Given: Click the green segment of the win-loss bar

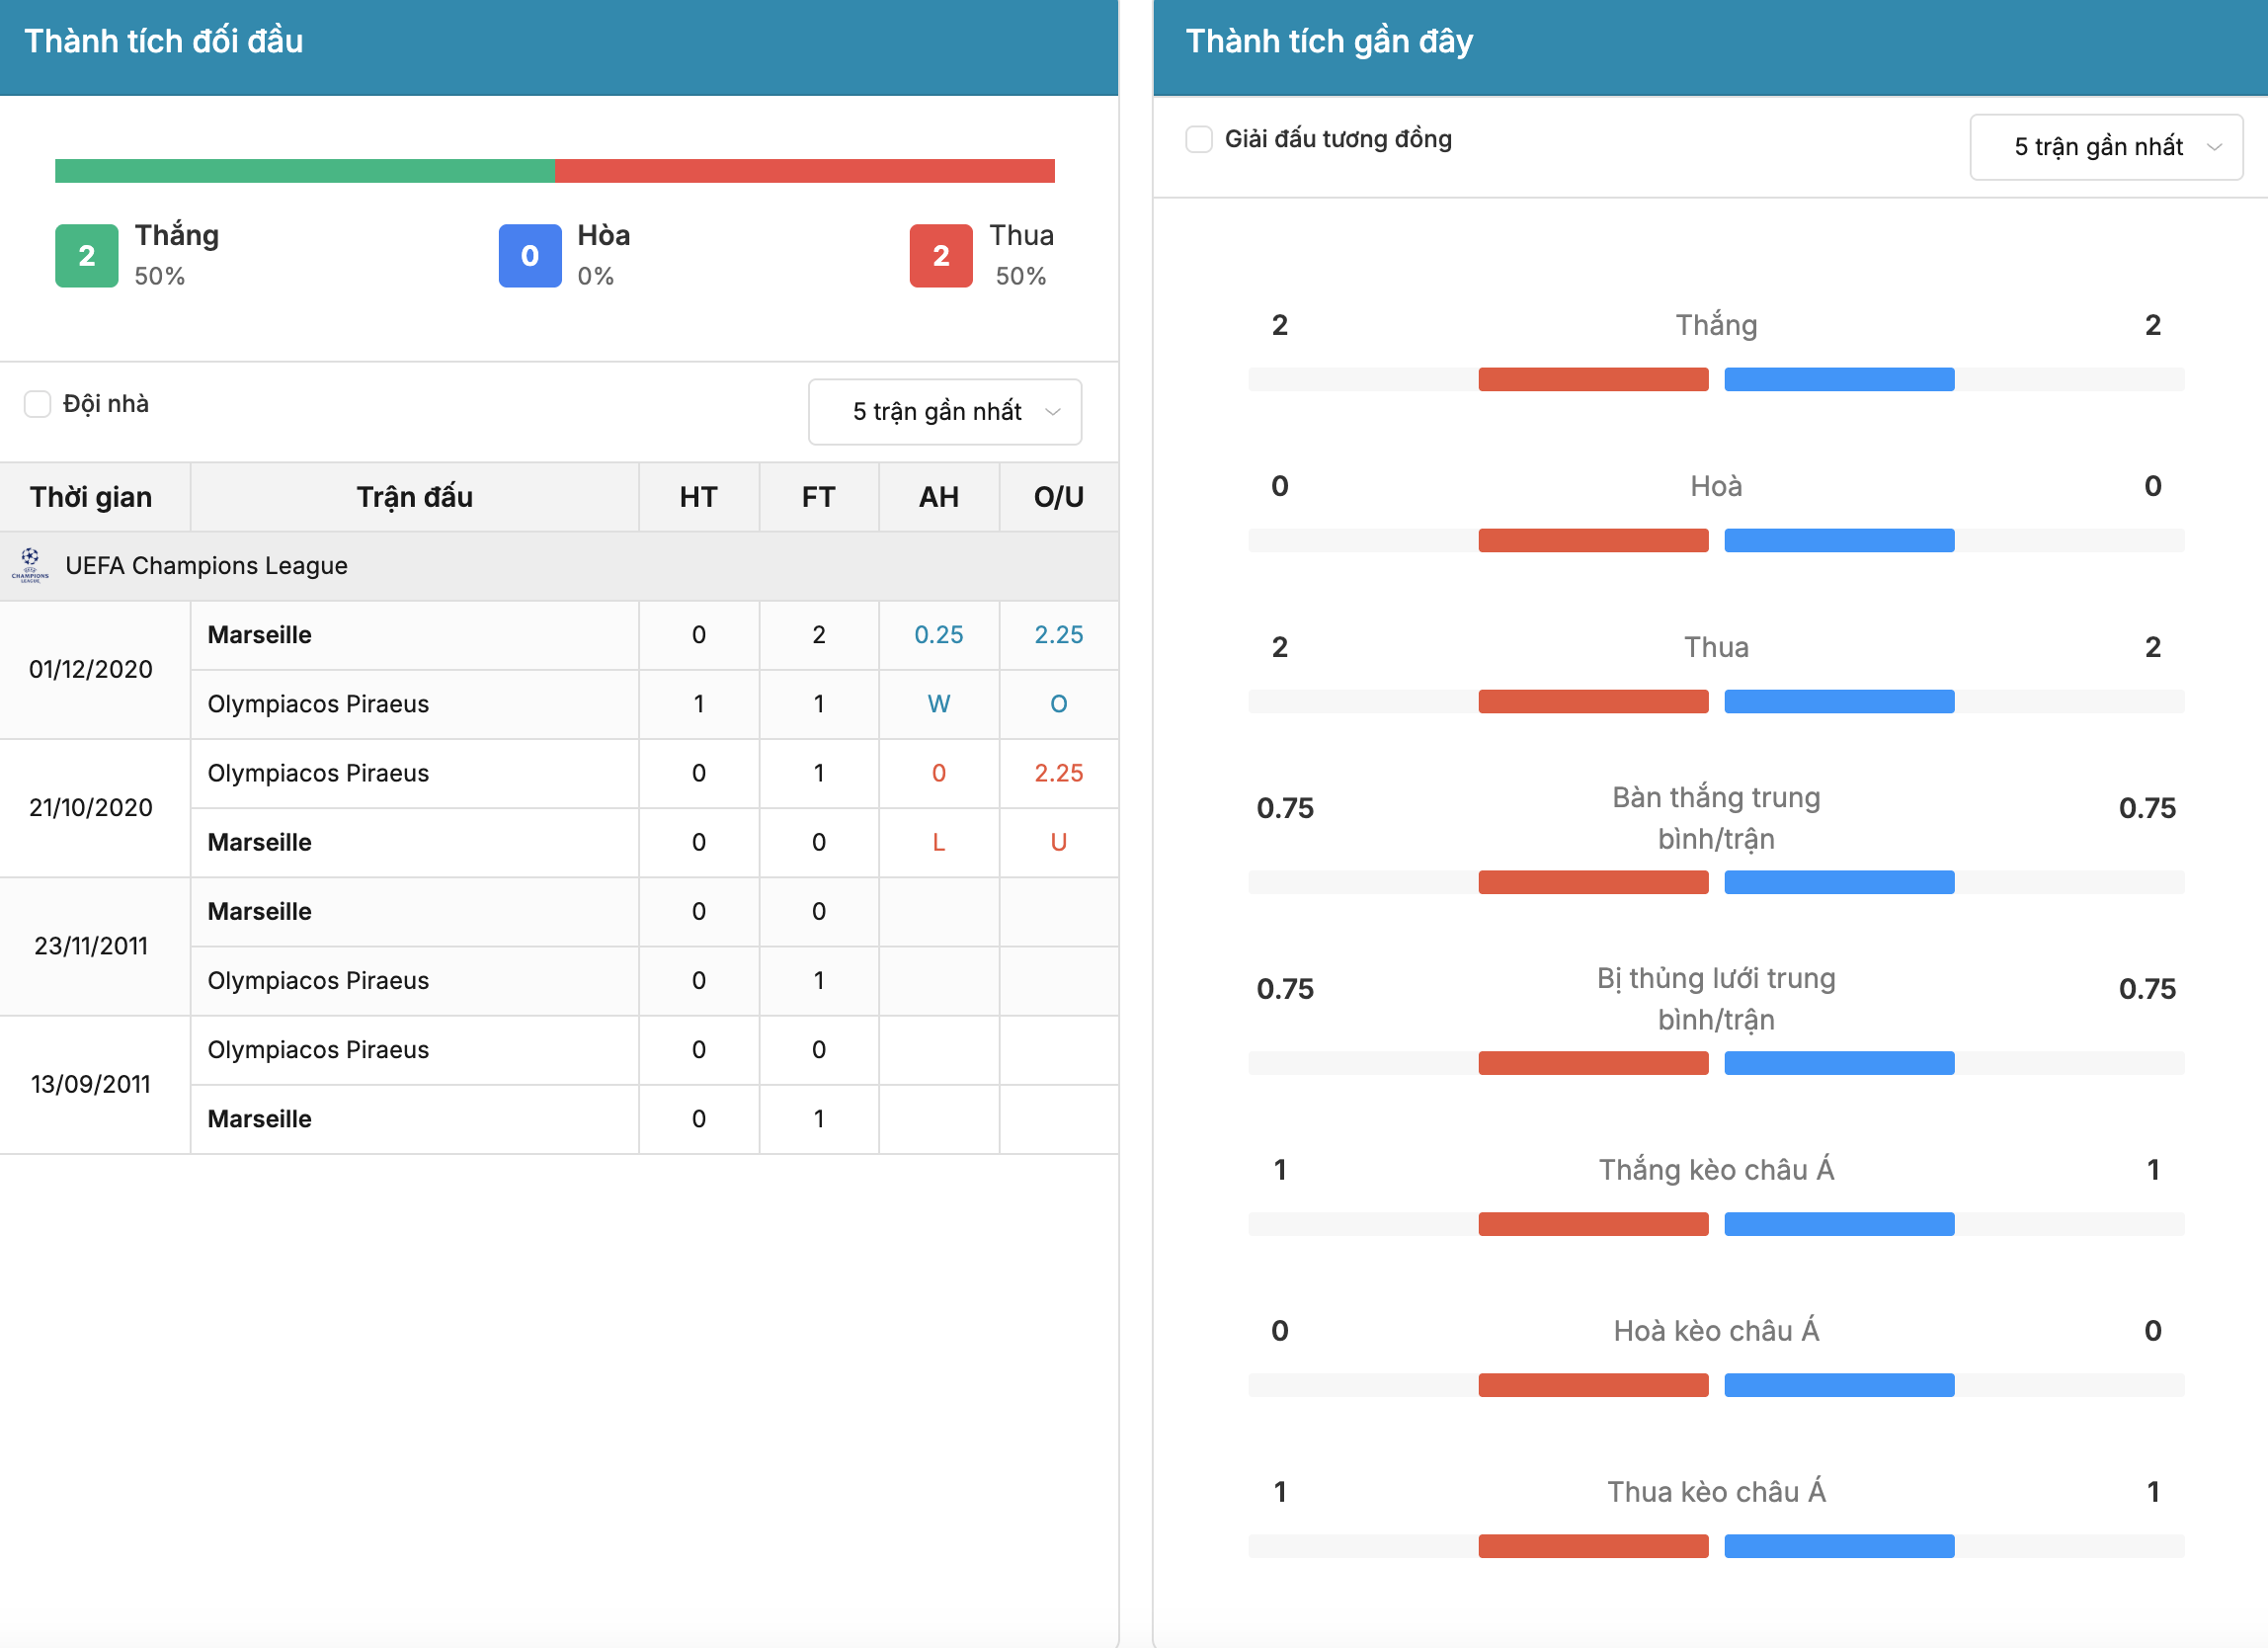Looking at the screenshot, I should point(305,171).
